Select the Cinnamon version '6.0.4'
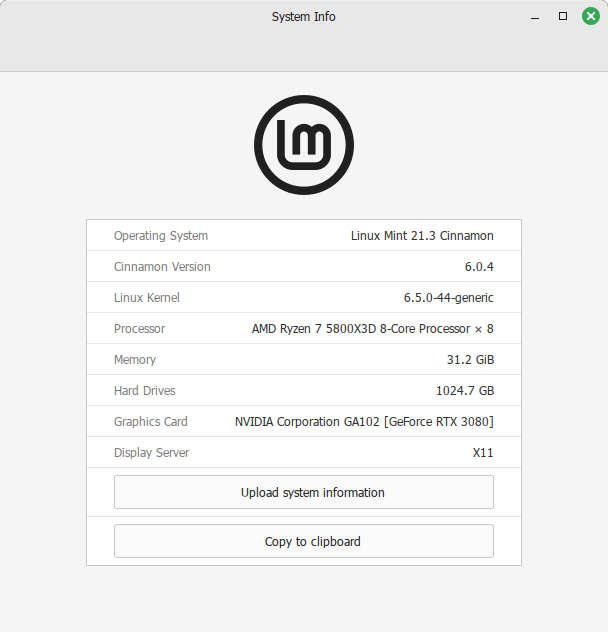608x632 pixels. tap(479, 266)
